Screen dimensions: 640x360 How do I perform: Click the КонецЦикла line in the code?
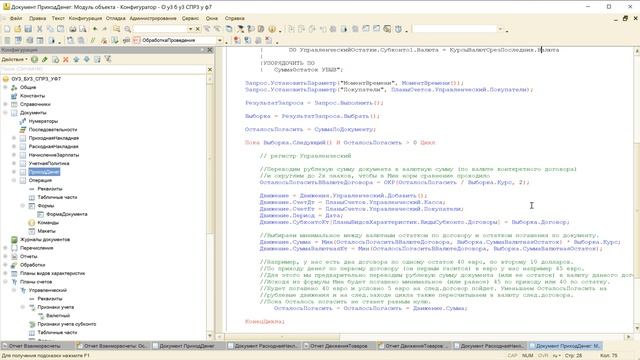point(264,322)
